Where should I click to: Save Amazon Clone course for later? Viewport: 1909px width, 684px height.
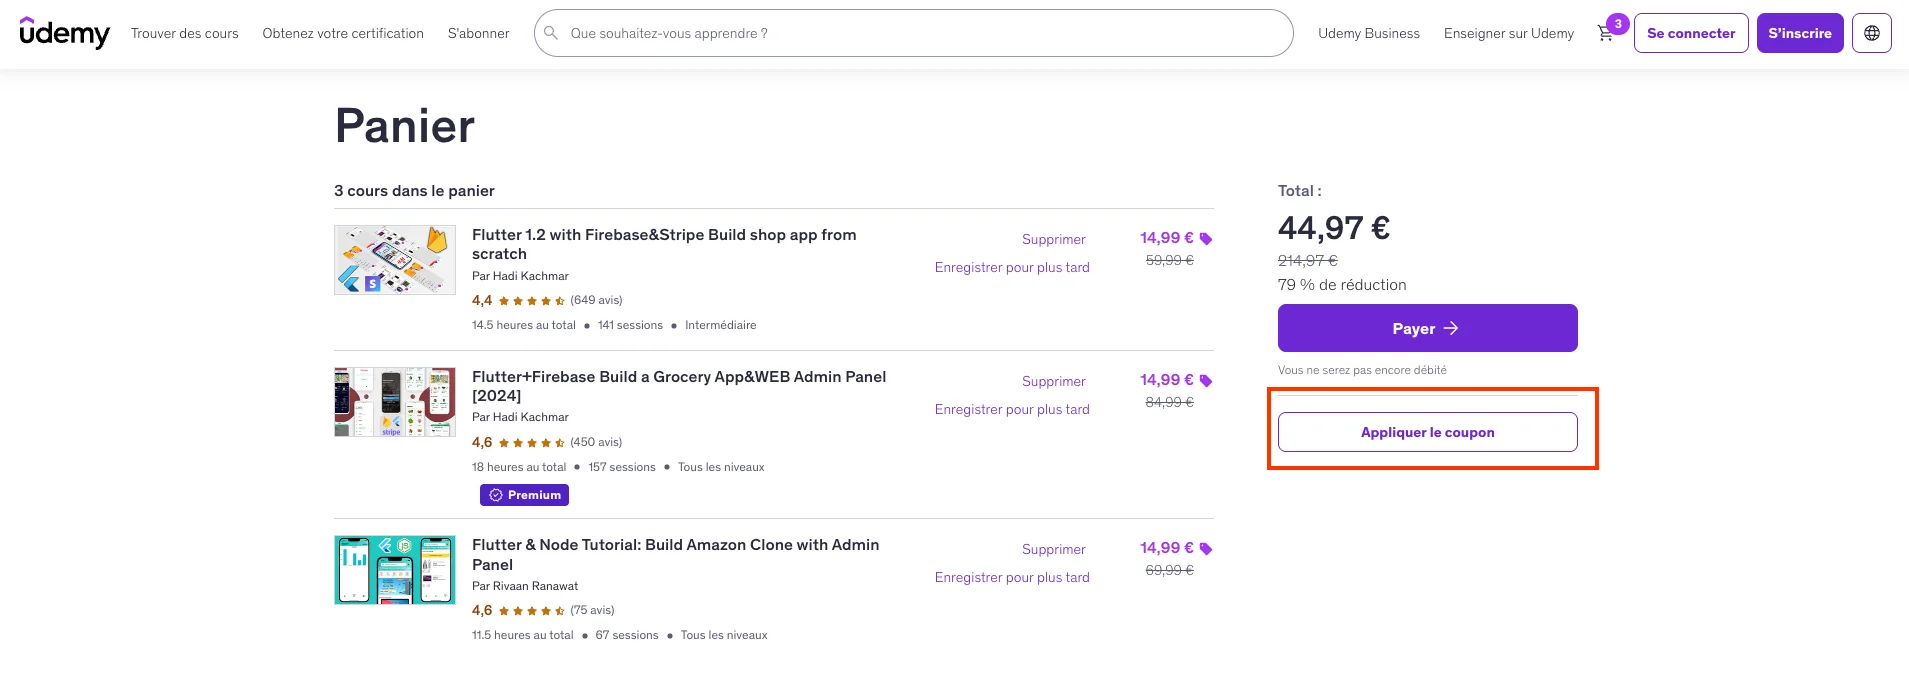(1012, 577)
